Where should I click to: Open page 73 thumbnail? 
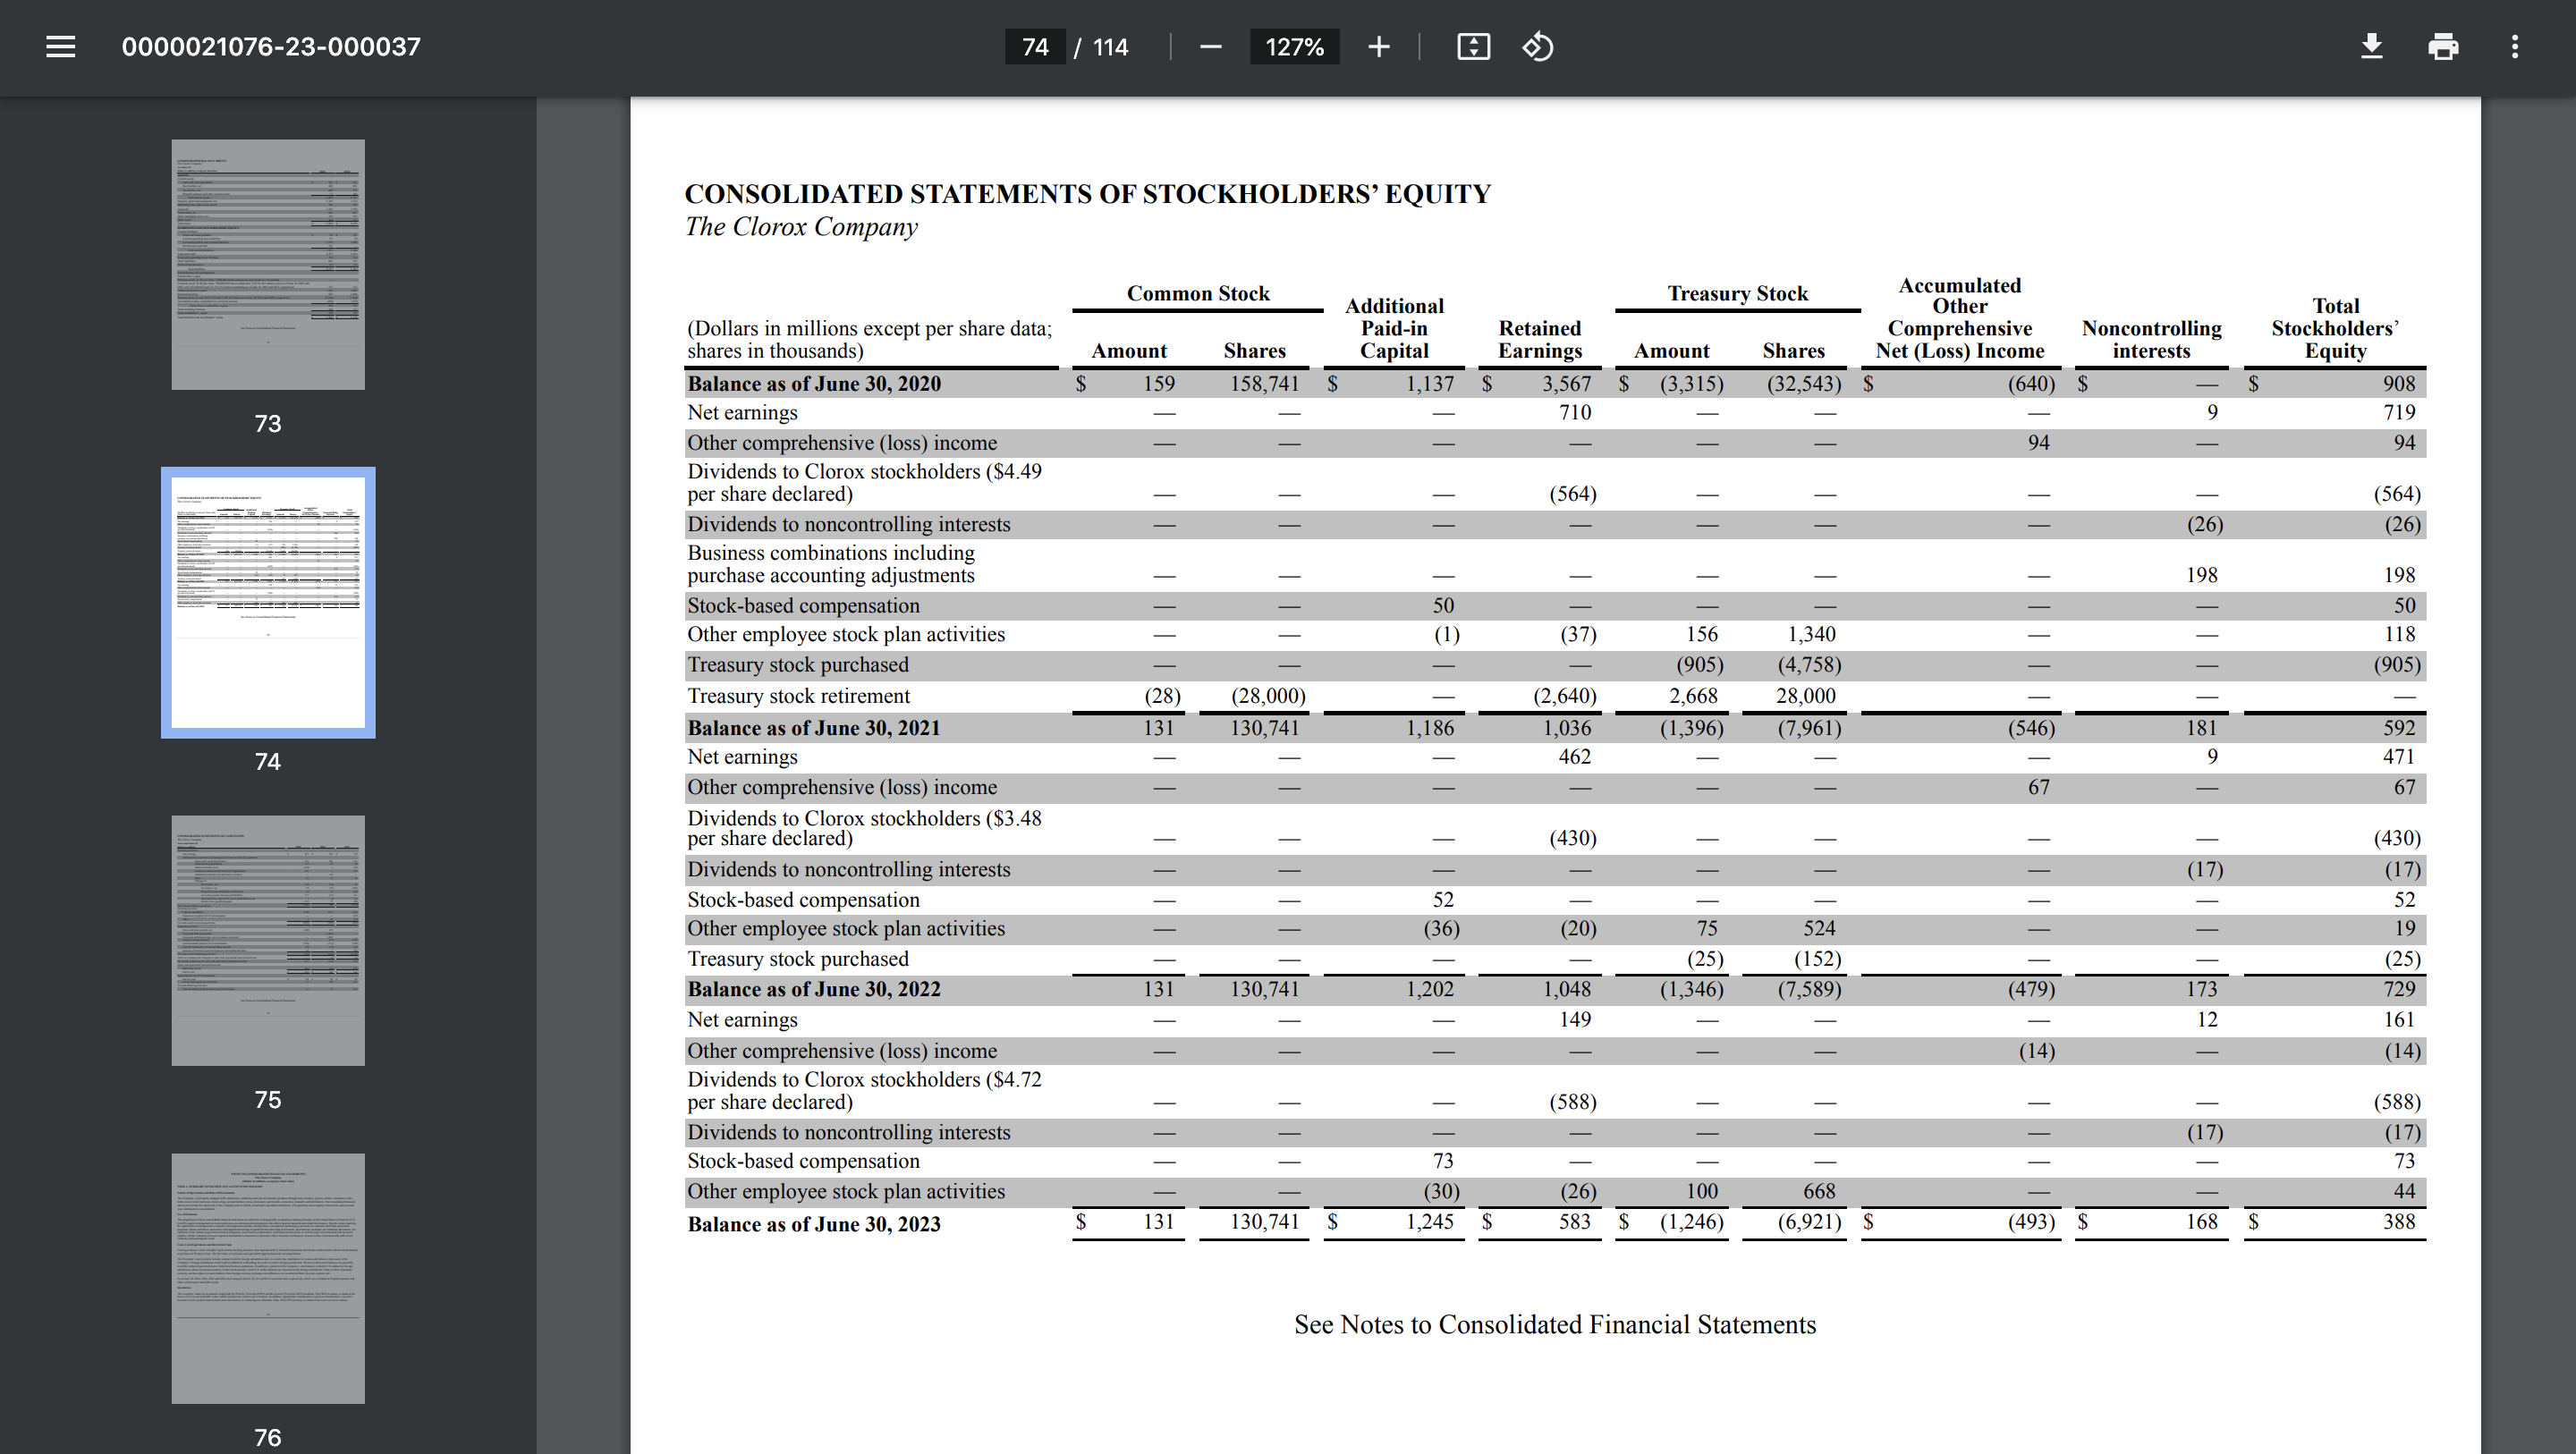tap(268, 264)
